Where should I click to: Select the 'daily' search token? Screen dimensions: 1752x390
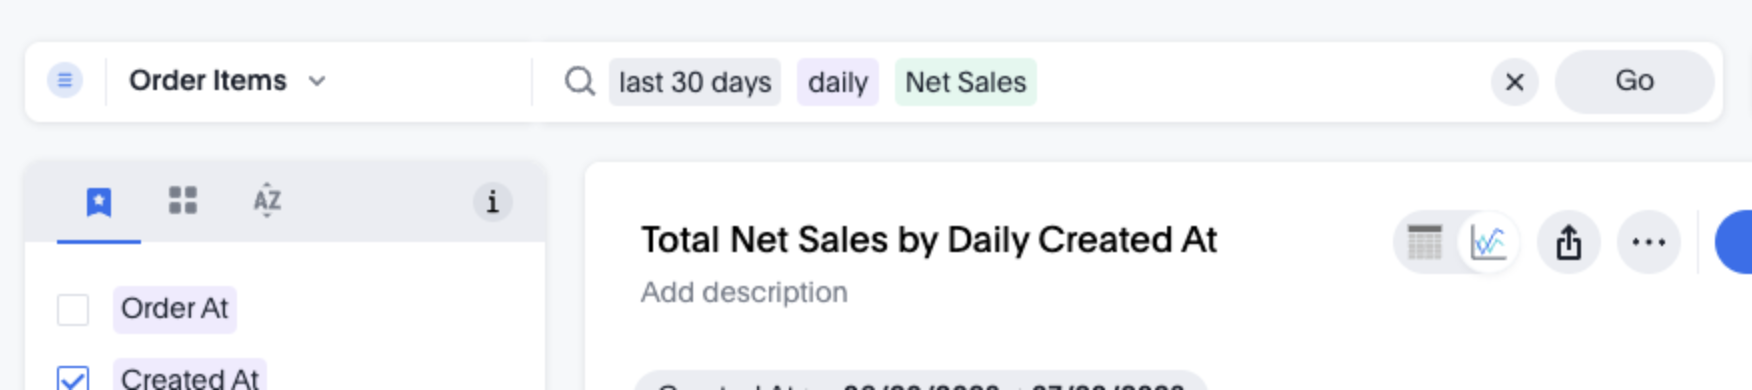click(x=838, y=82)
